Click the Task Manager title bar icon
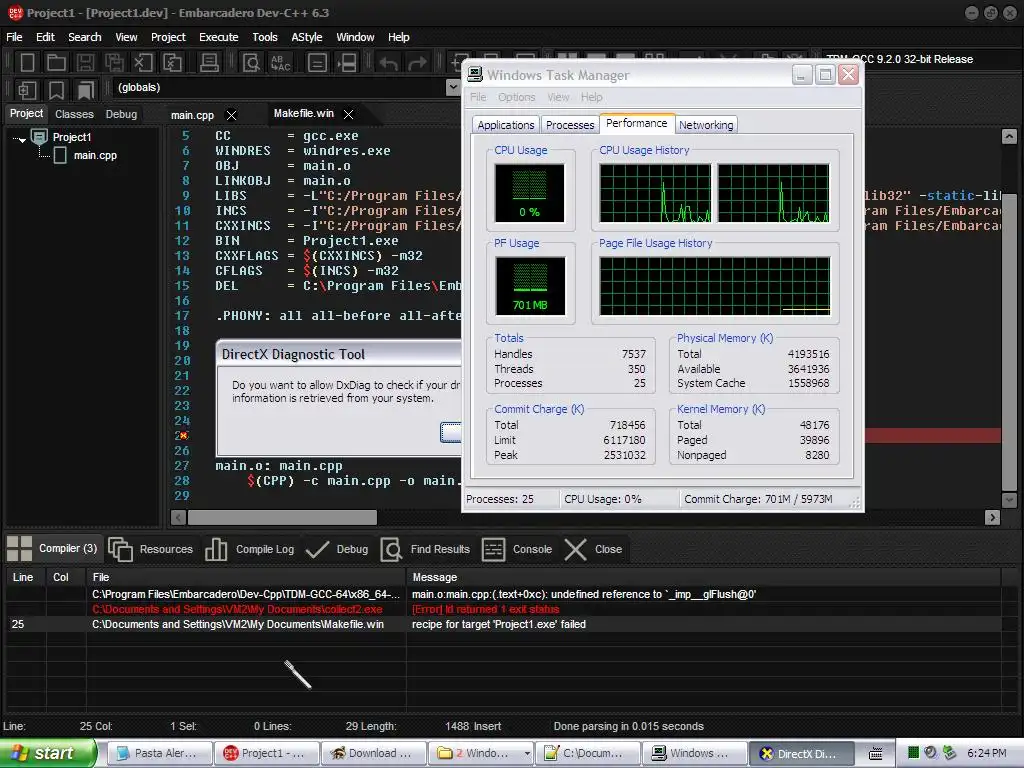The height and width of the screenshot is (768, 1024). pos(475,74)
